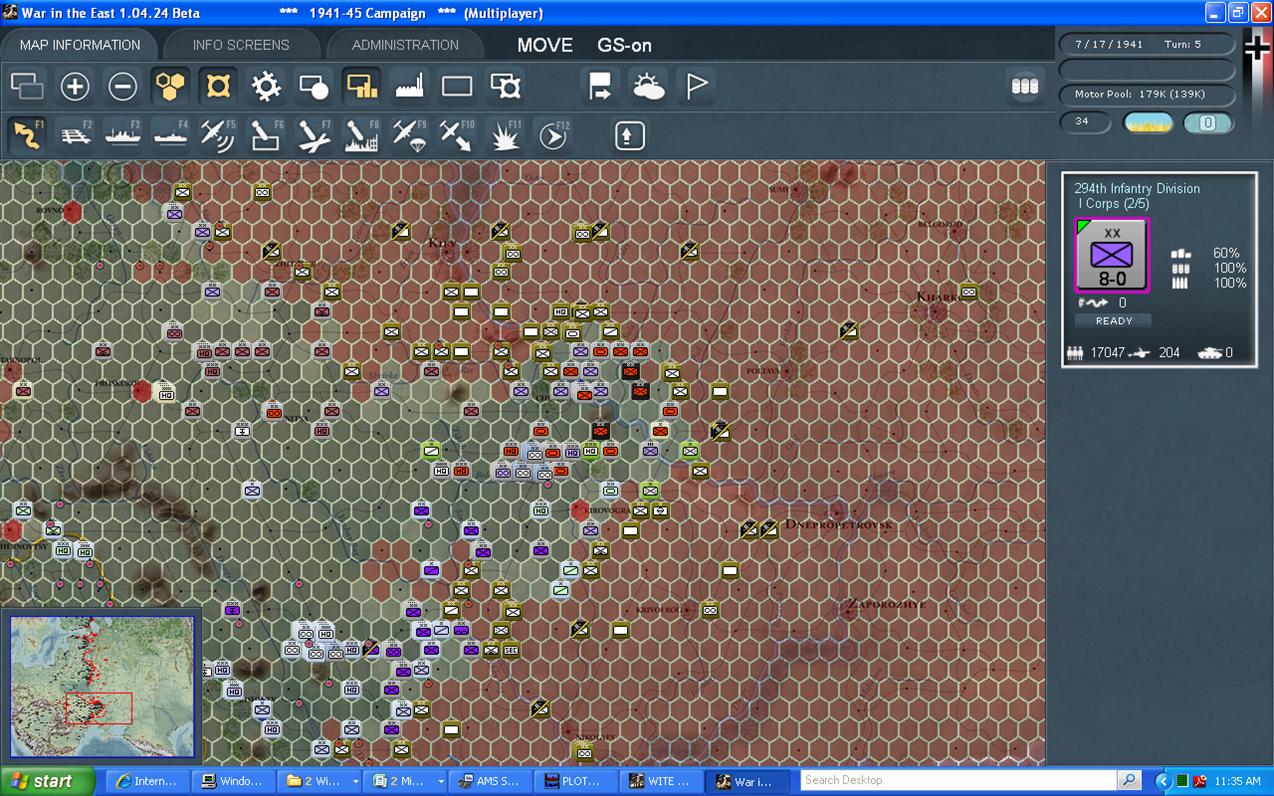The height and width of the screenshot is (796, 1274).
Task: Click the overlapping windows map icon
Action: click(27, 87)
